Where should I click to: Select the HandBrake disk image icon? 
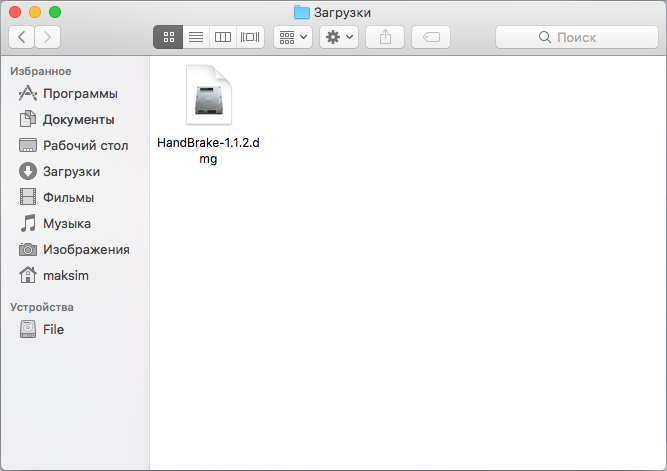[208, 95]
